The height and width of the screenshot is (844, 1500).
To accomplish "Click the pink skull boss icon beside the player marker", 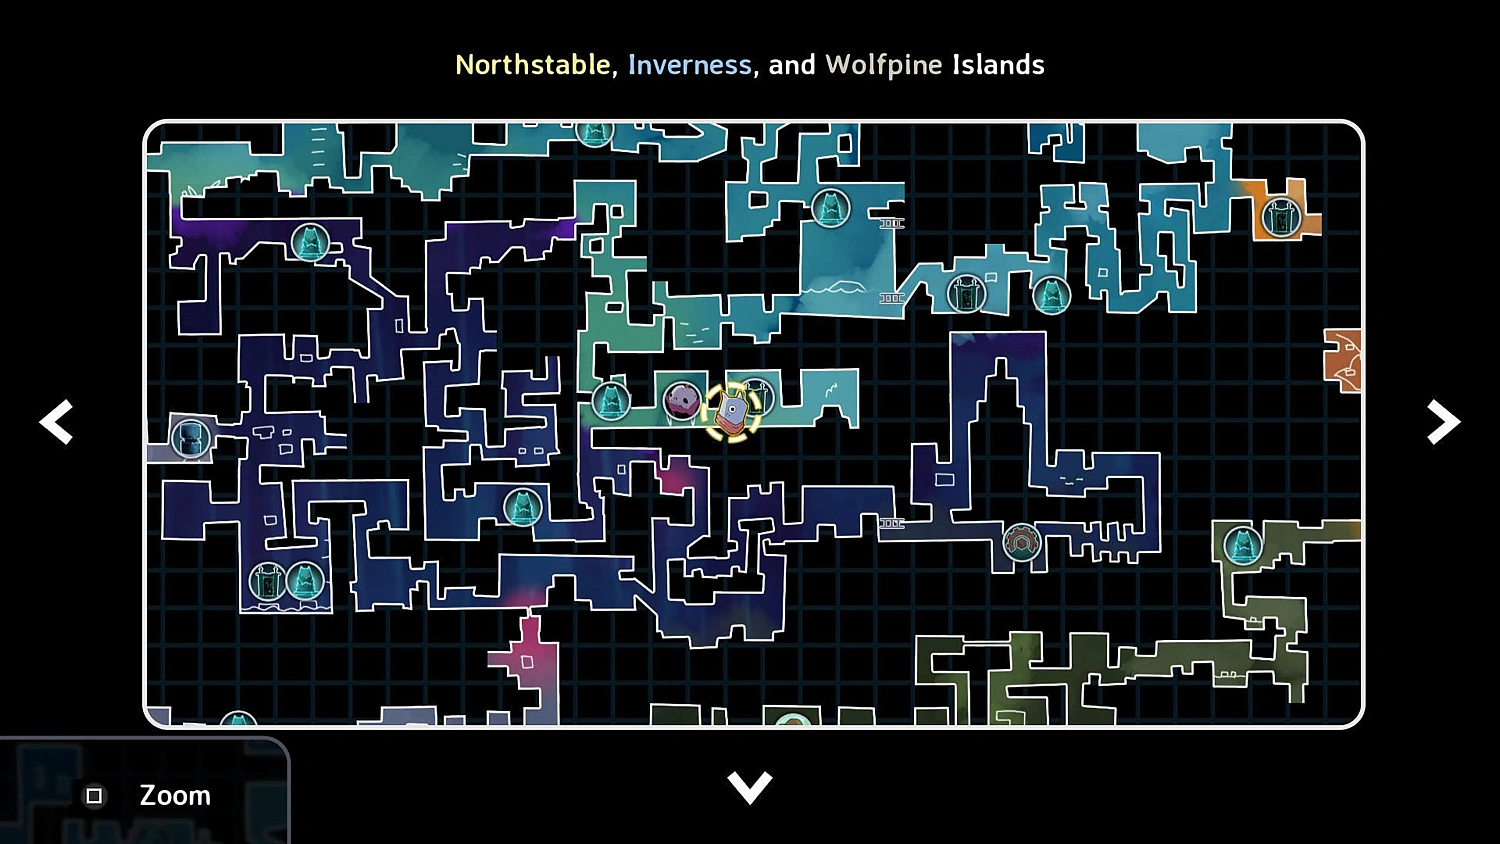I will click(x=683, y=398).
